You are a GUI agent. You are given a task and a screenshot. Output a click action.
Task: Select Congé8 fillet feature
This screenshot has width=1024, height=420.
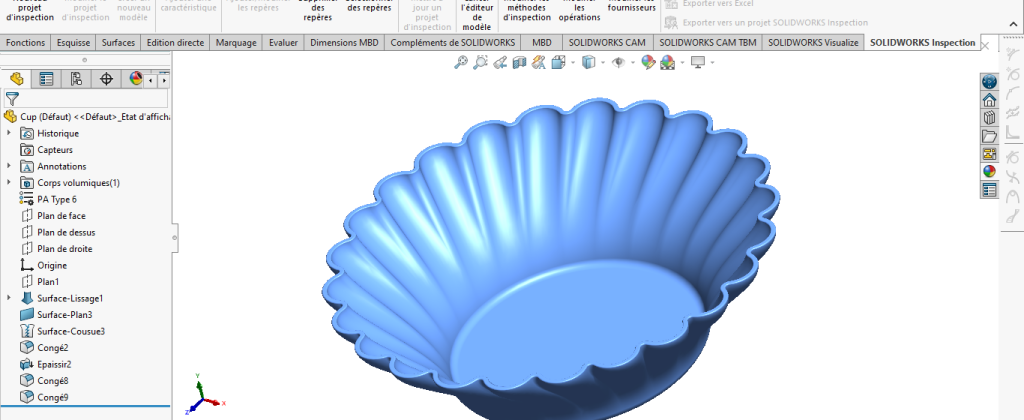tap(44, 381)
